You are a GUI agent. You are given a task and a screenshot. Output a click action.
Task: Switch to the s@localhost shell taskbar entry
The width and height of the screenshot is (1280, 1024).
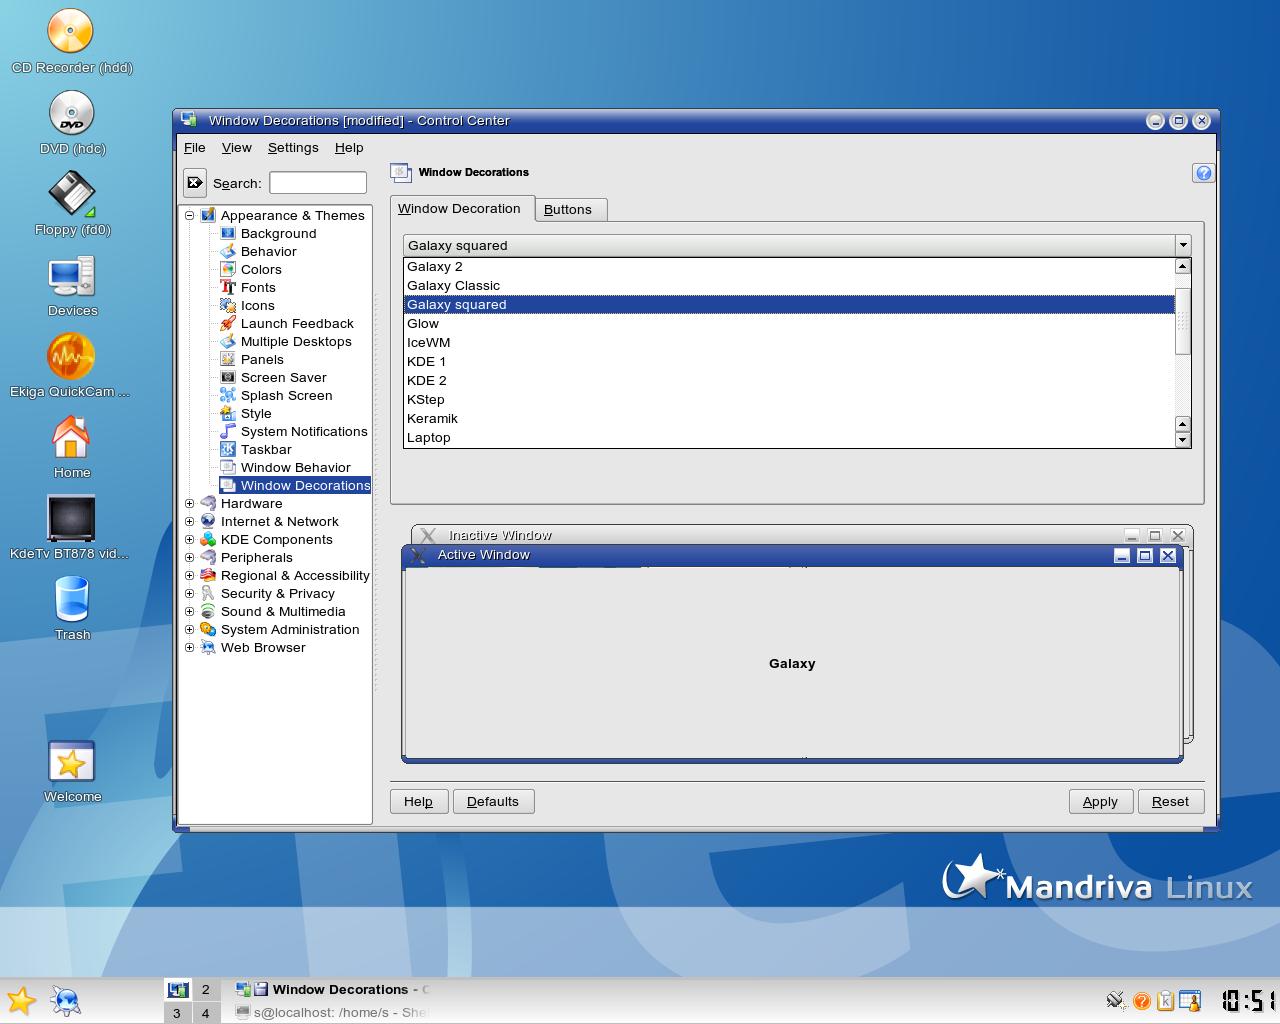click(x=332, y=1012)
